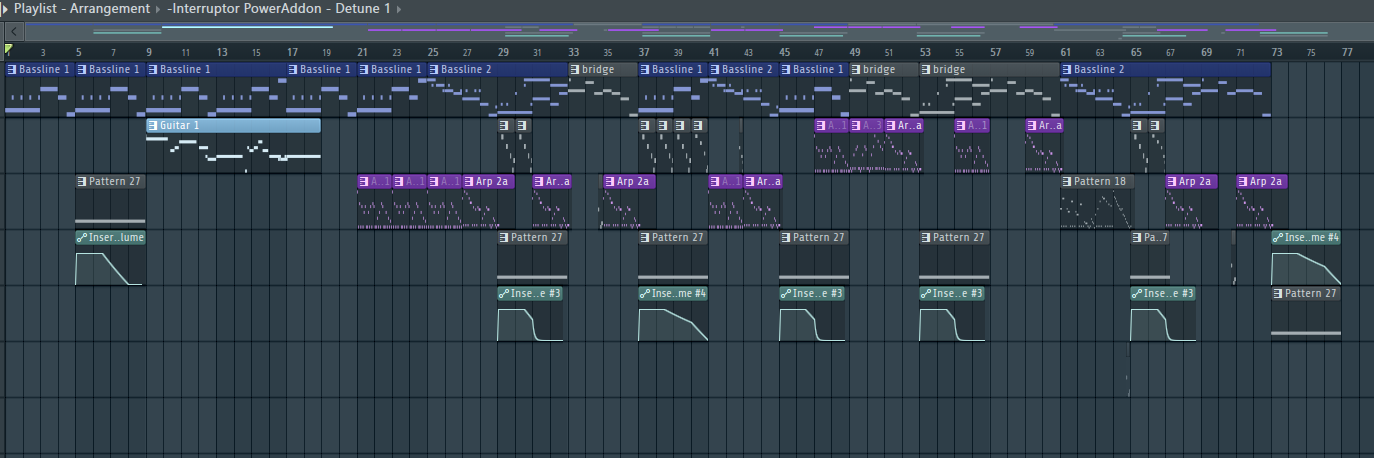The image size is (1374, 458).
Task: Open clip icon of Arp 2a at bar 71
Action: (x=1243, y=182)
